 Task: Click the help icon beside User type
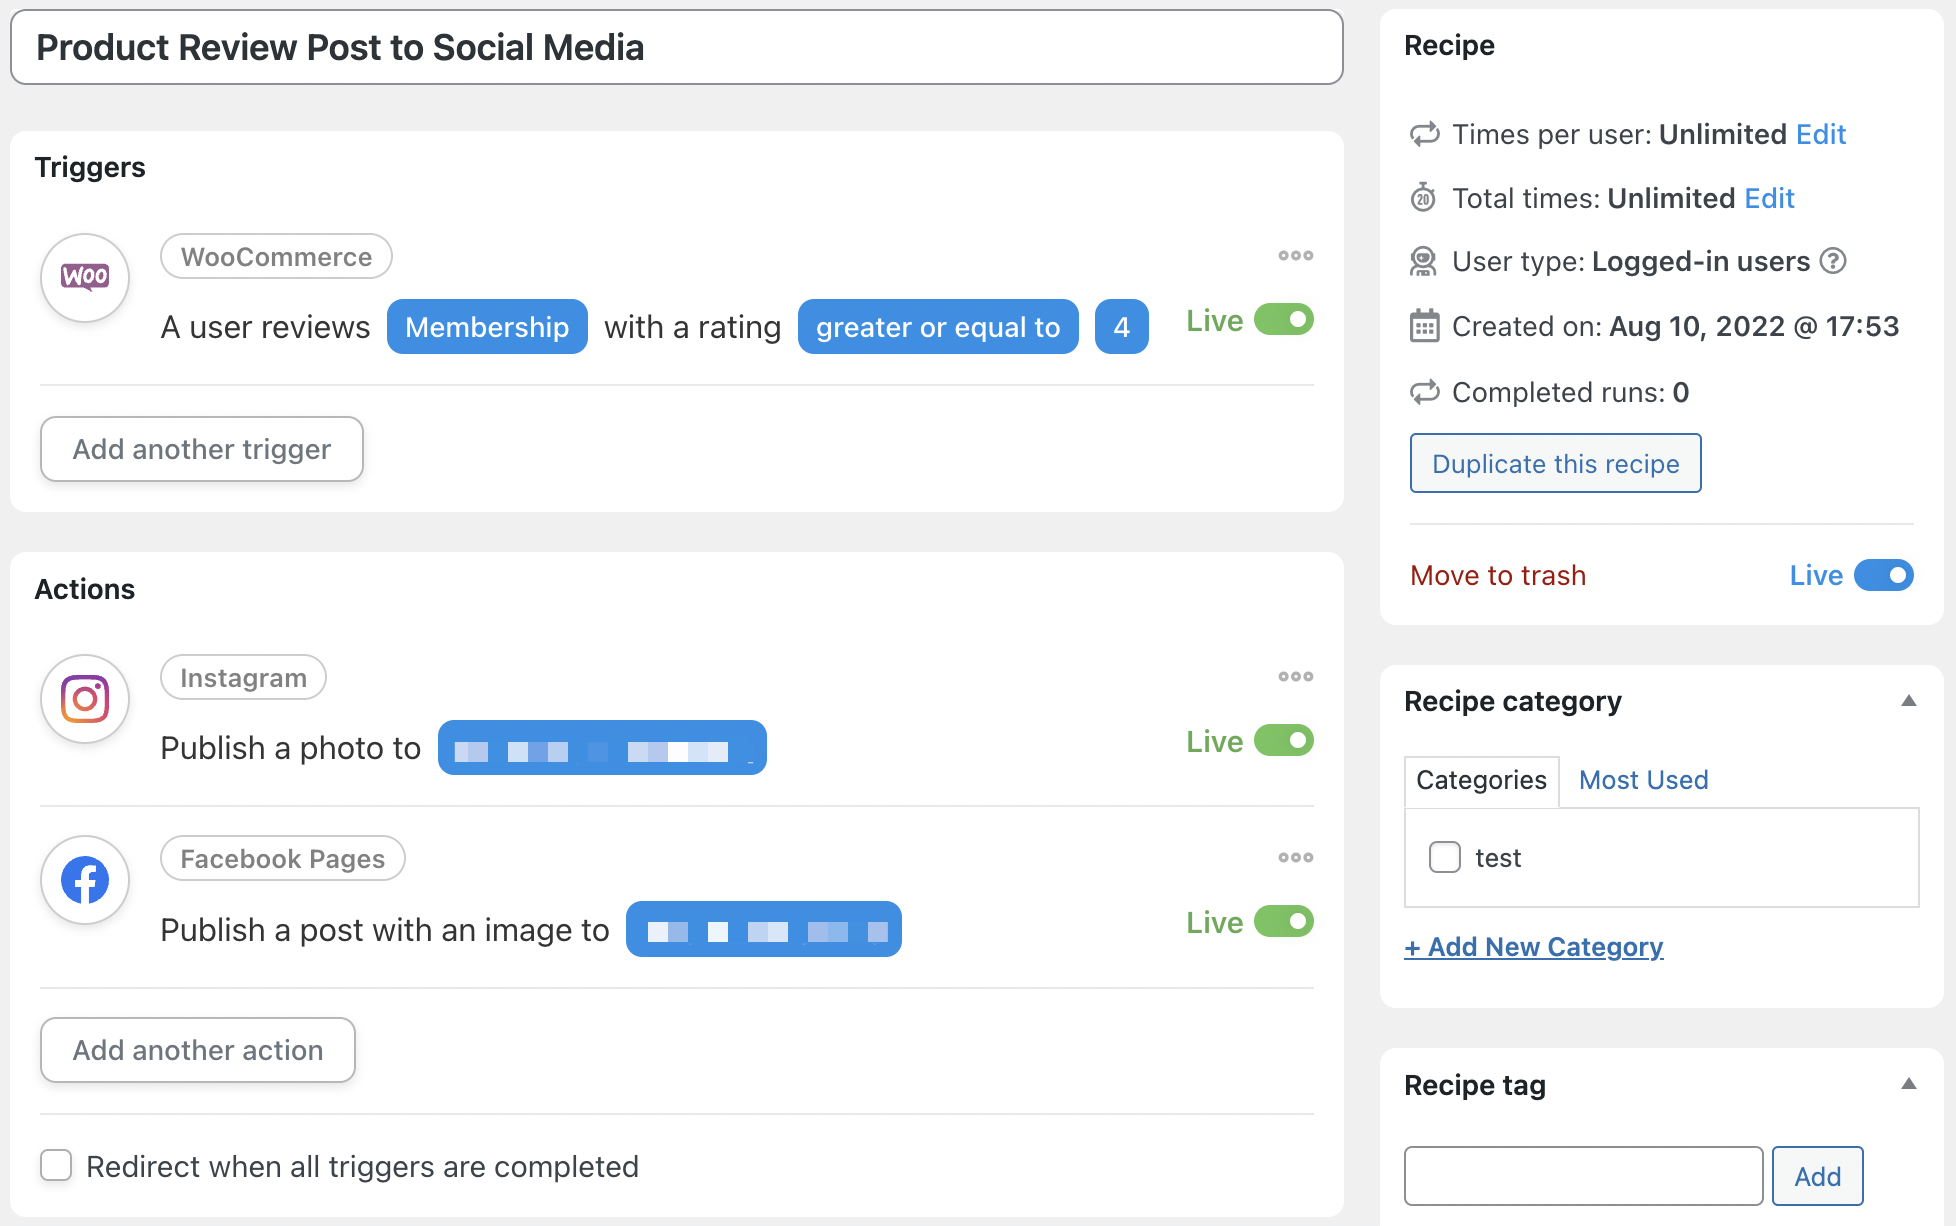(1832, 261)
